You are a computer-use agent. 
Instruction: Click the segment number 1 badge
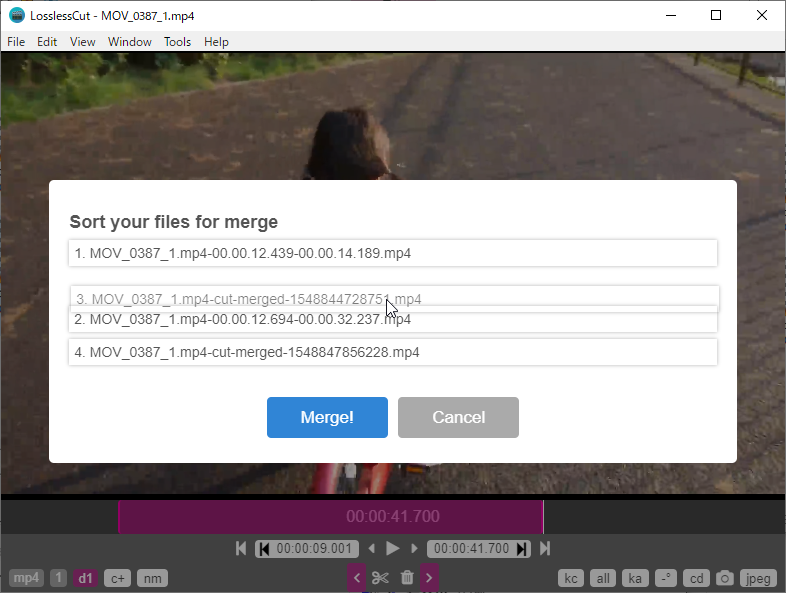(x=58, y=578)
